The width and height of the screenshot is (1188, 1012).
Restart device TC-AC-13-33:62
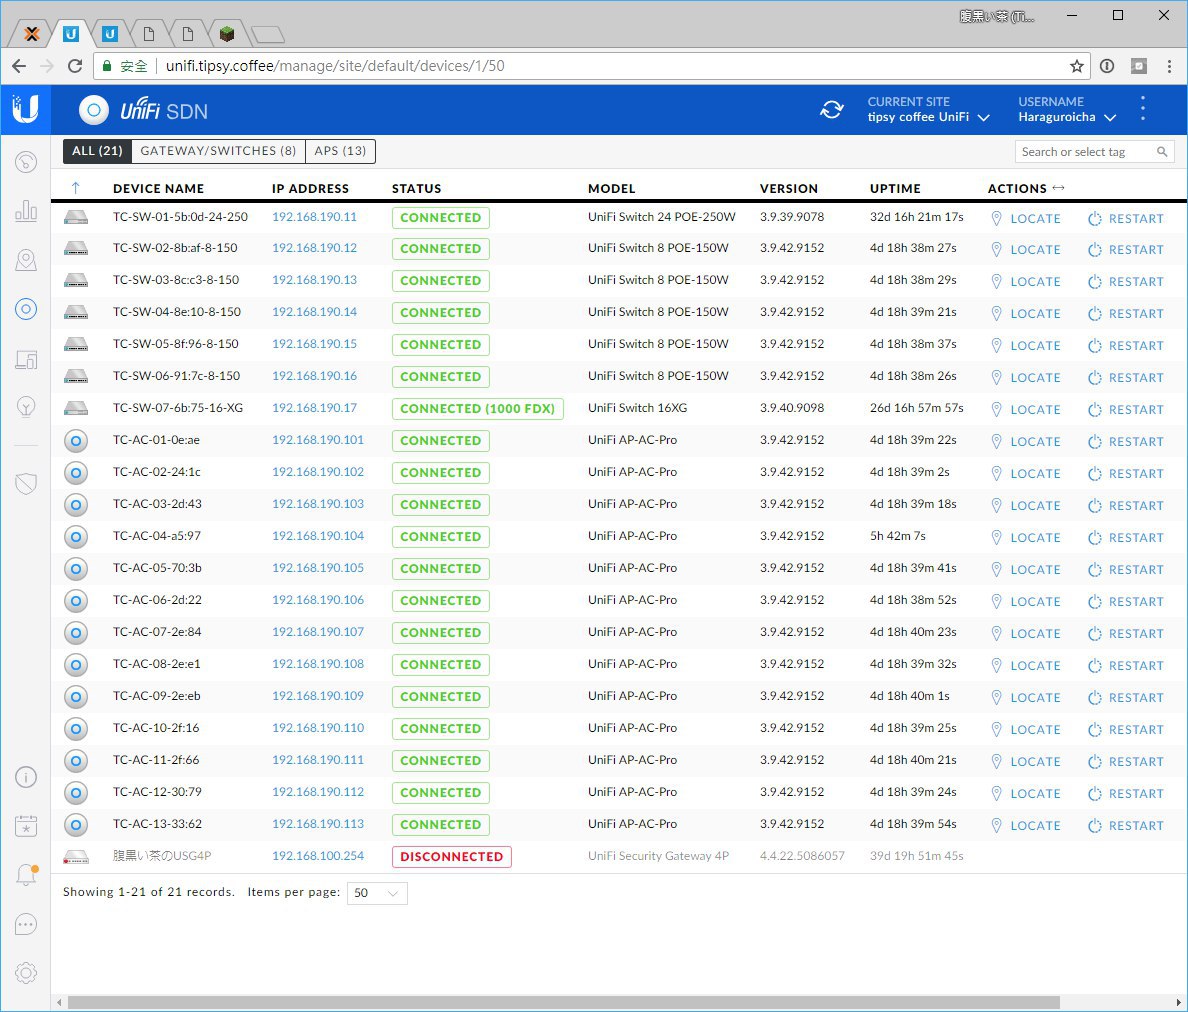coord(1126,826)
